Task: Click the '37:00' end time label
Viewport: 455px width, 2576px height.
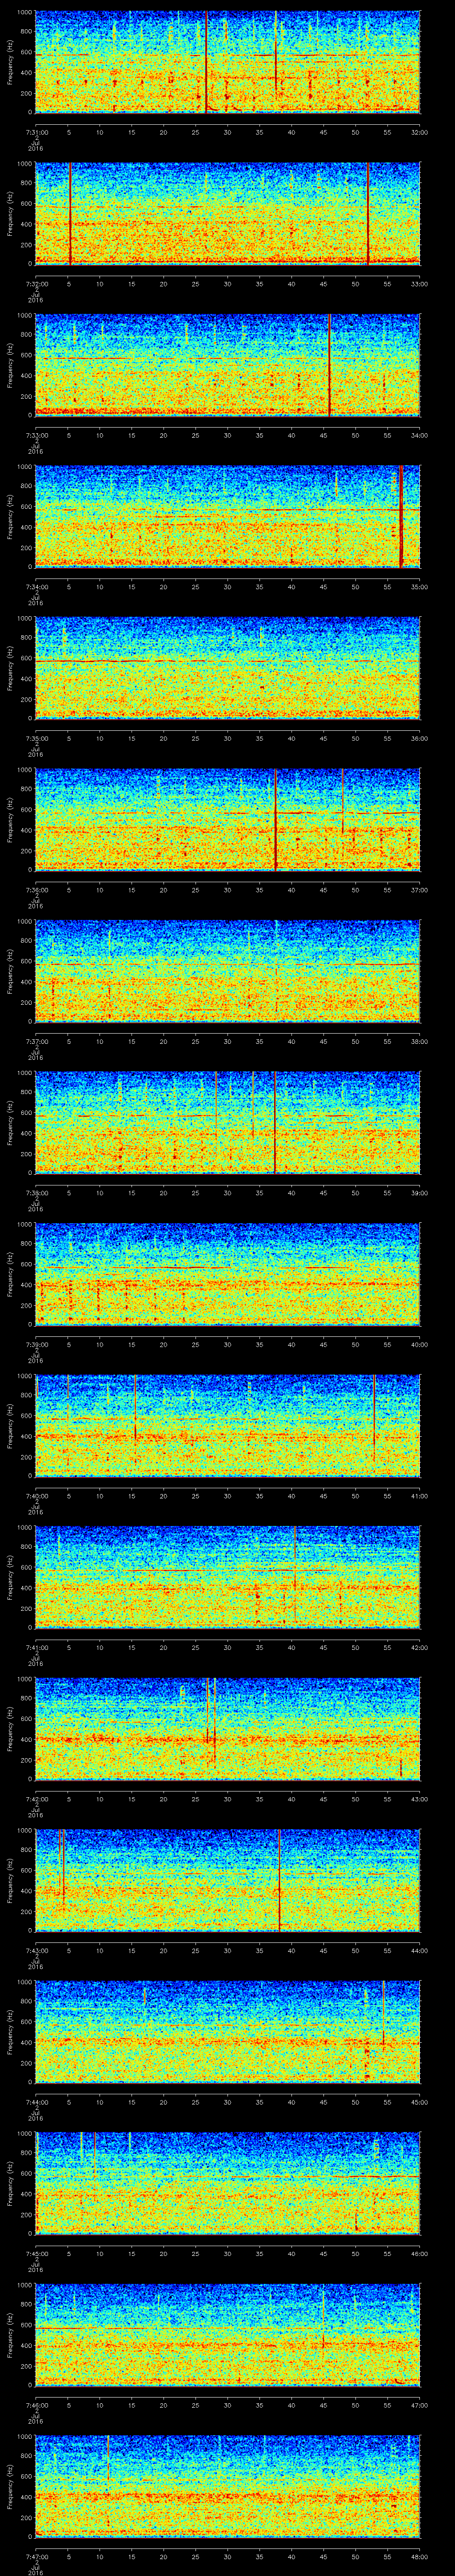Action: coord(419,891)
